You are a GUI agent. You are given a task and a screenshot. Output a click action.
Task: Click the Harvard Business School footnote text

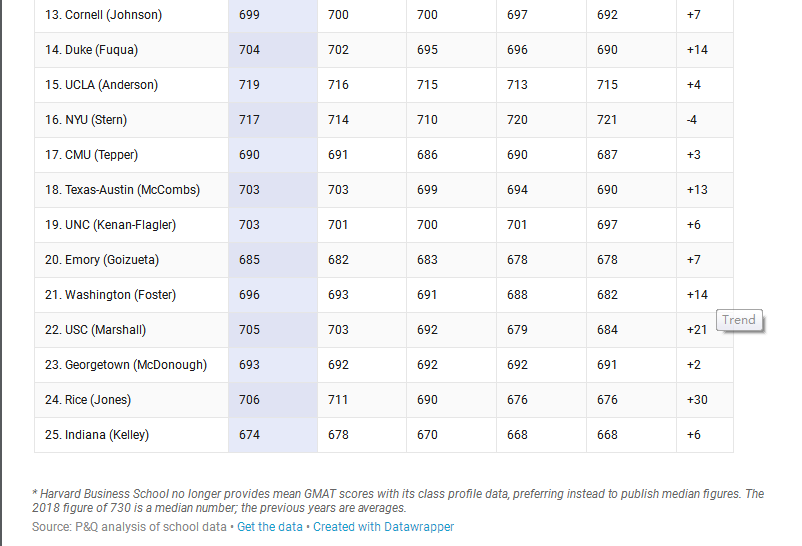click(x=398, y=500)
